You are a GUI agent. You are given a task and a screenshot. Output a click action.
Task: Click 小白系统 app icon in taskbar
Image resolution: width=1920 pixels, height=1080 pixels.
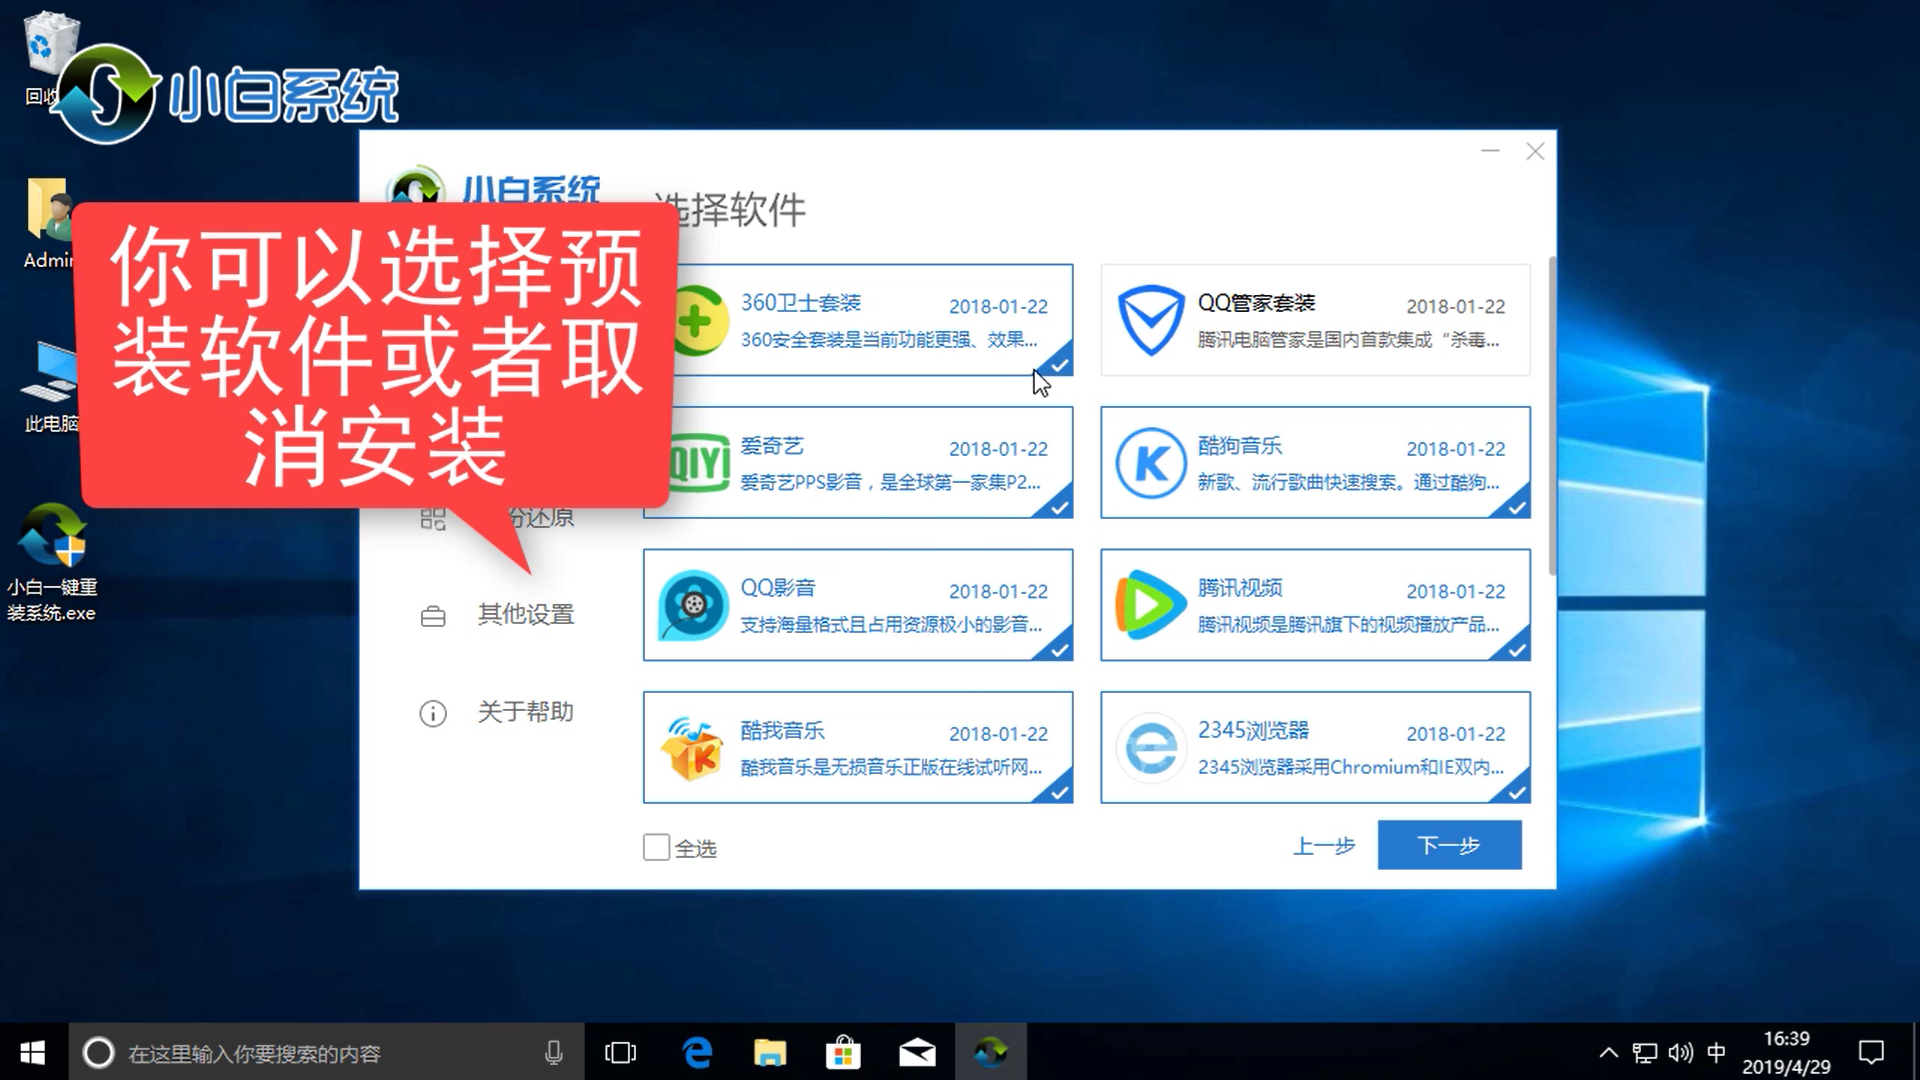[x=991, y=1052]
